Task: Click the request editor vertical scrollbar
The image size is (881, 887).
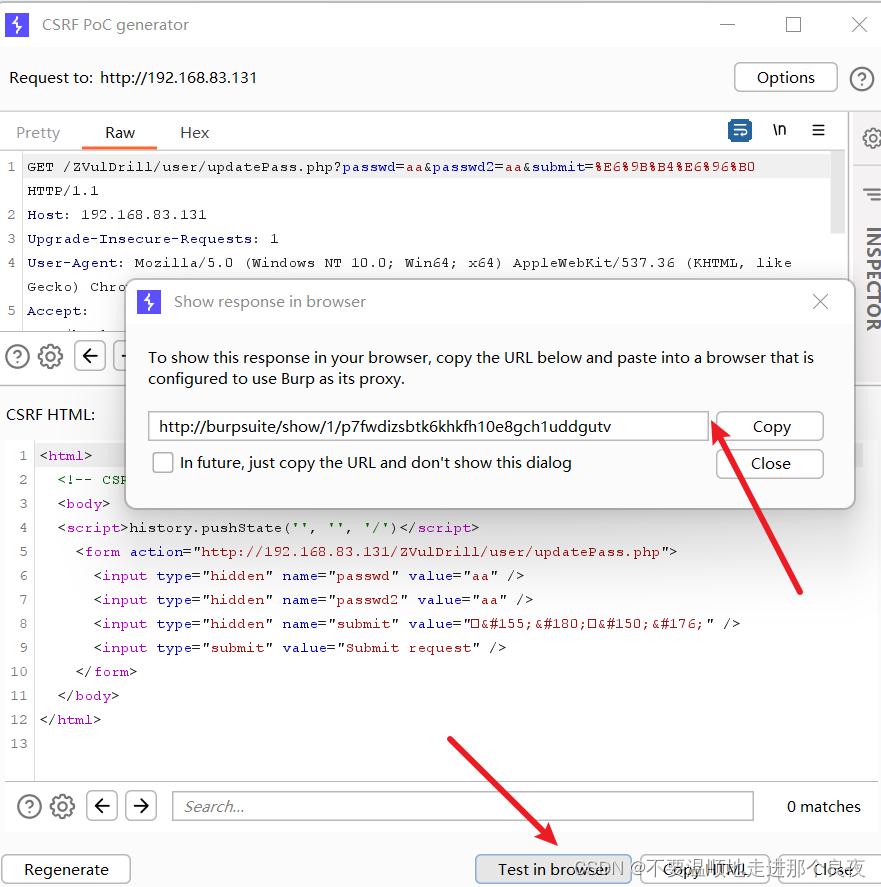Action: [837, 192]
